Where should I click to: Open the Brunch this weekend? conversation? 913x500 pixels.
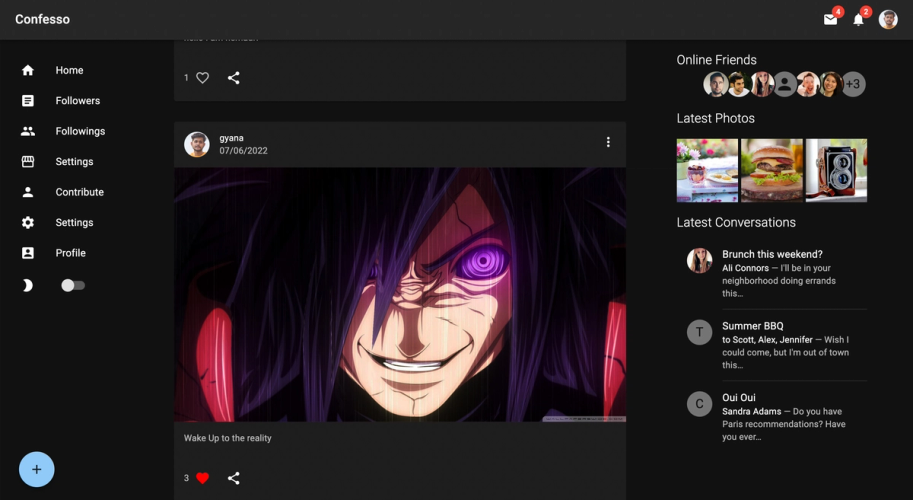[772, 273]
